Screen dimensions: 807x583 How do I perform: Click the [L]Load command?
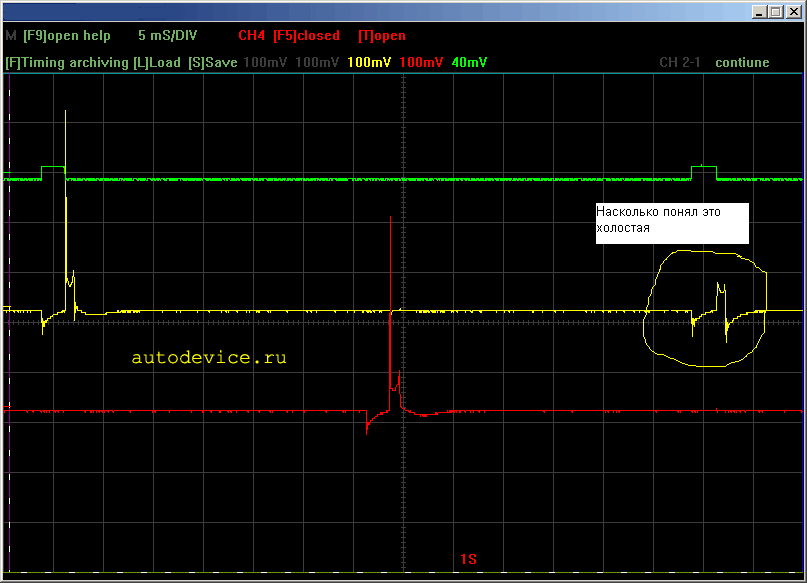point(157,63)
